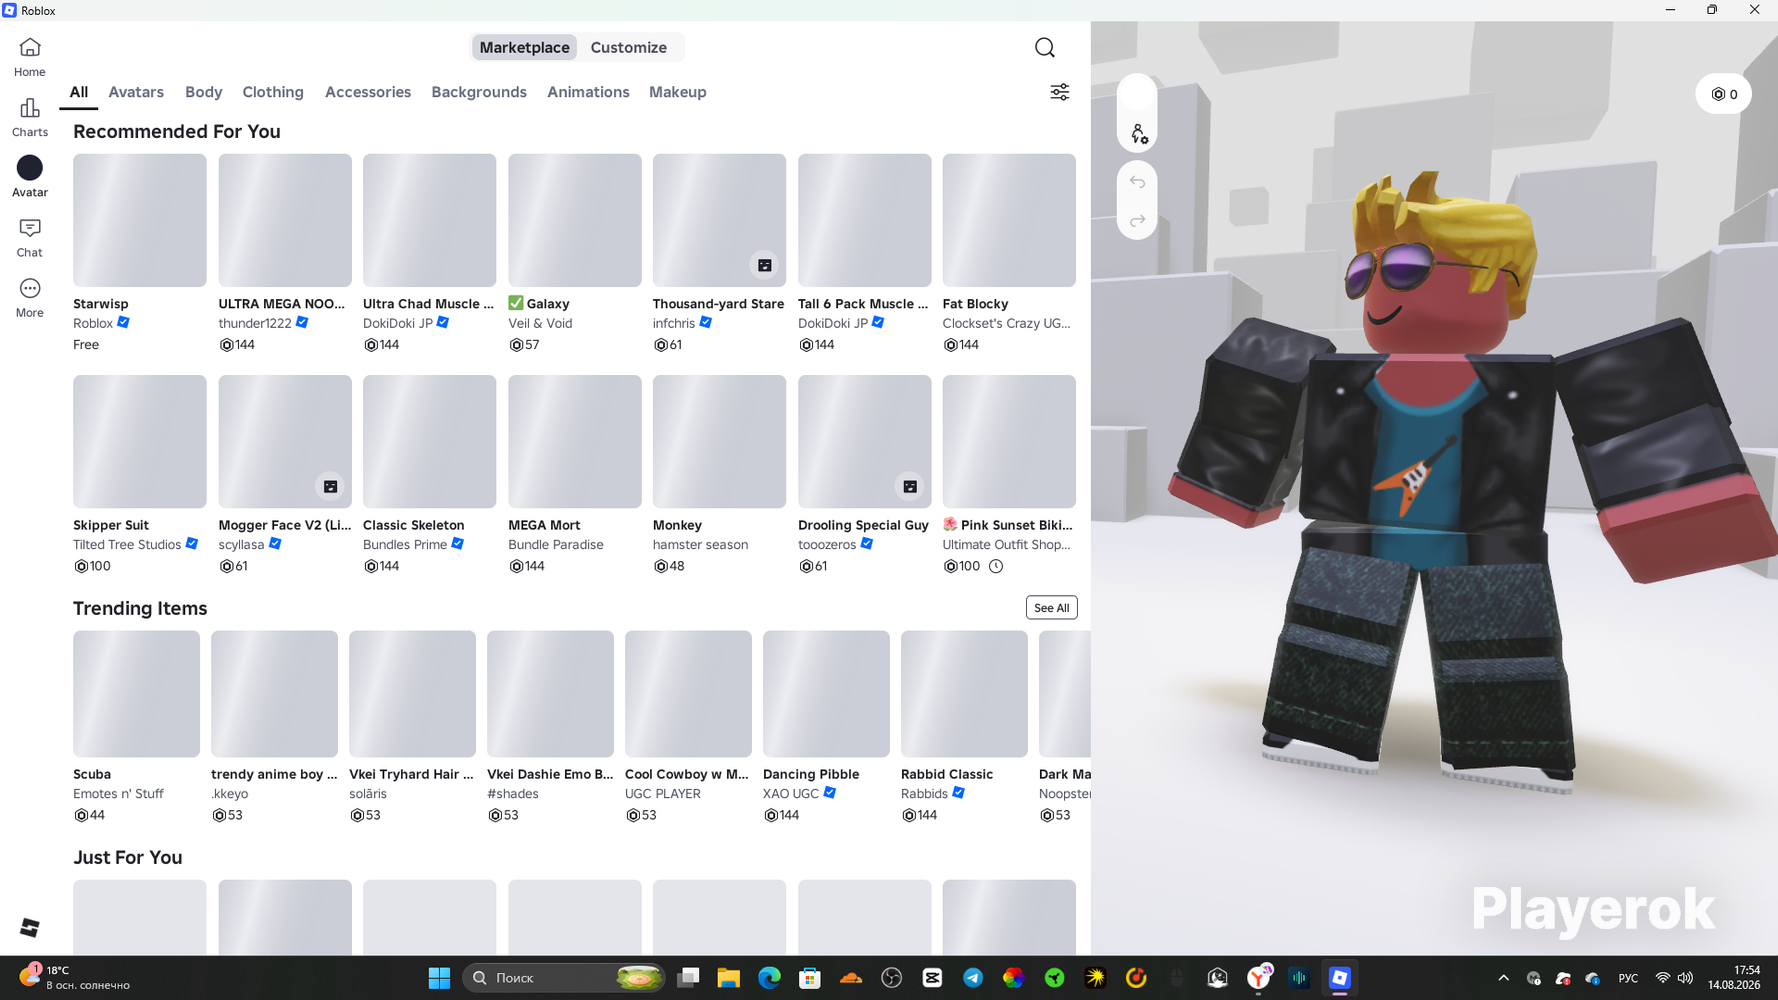
Task: Click the timer icon beside Pink Sunset price
Action: 996,566
